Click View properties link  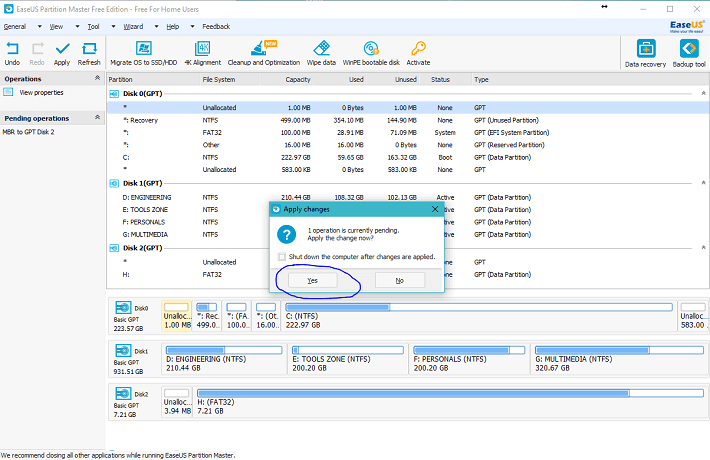tap(41, 92)
